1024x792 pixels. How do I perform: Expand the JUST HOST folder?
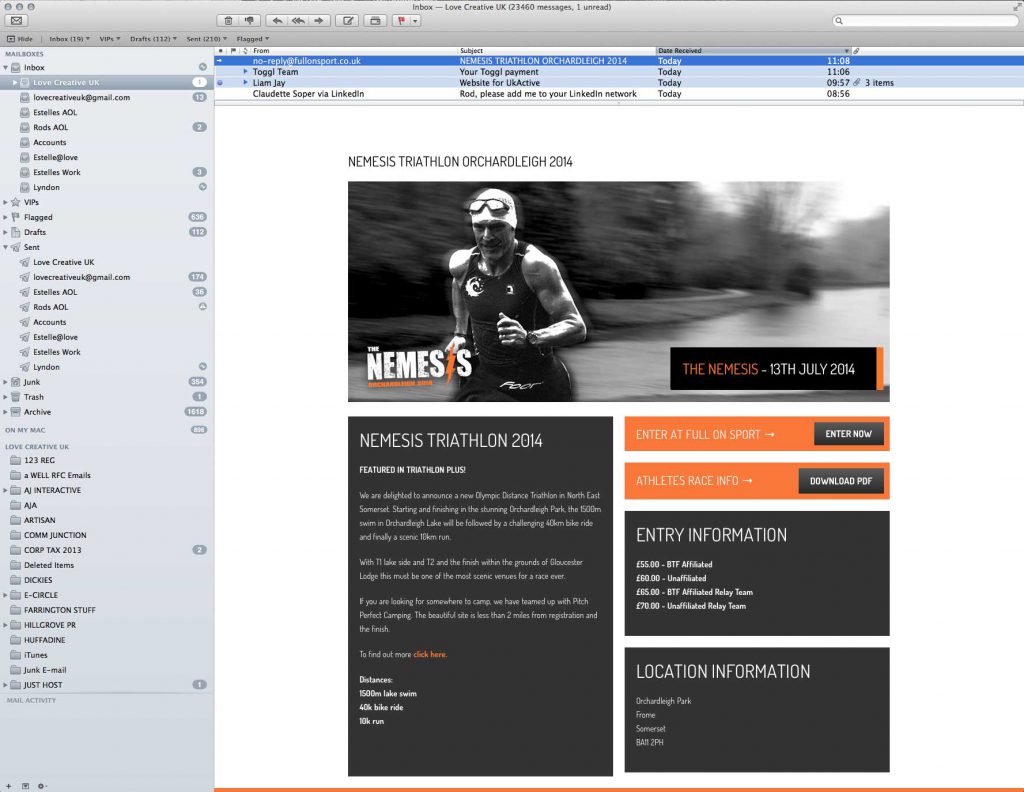pos(6,685)
